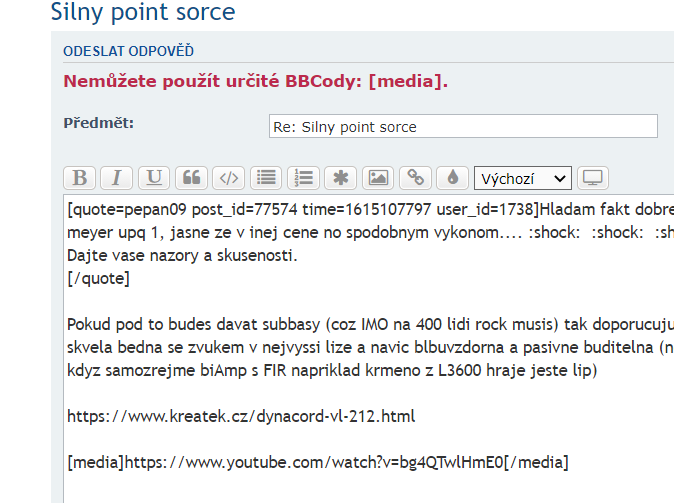
Task: Click the ODESLAT ODPOVĚĎ heading
Action: click(x=128, y=51)
